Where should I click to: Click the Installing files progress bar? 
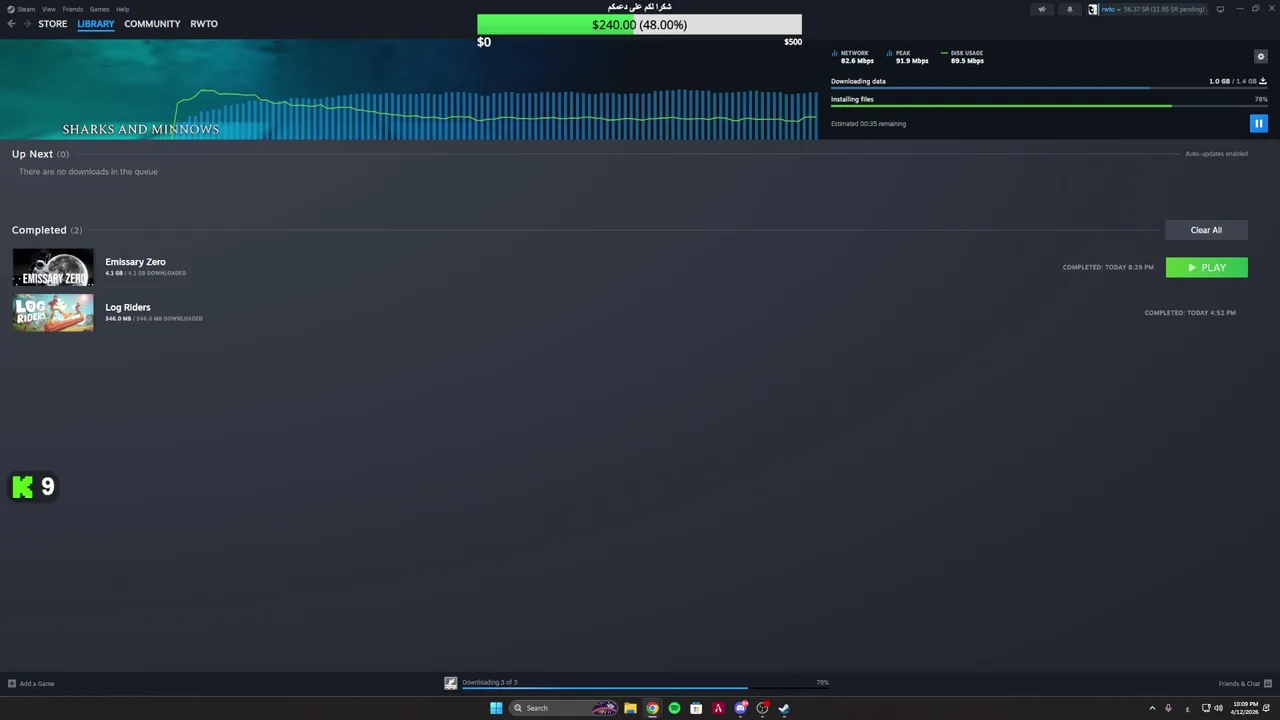click(x=1049, y=106)
